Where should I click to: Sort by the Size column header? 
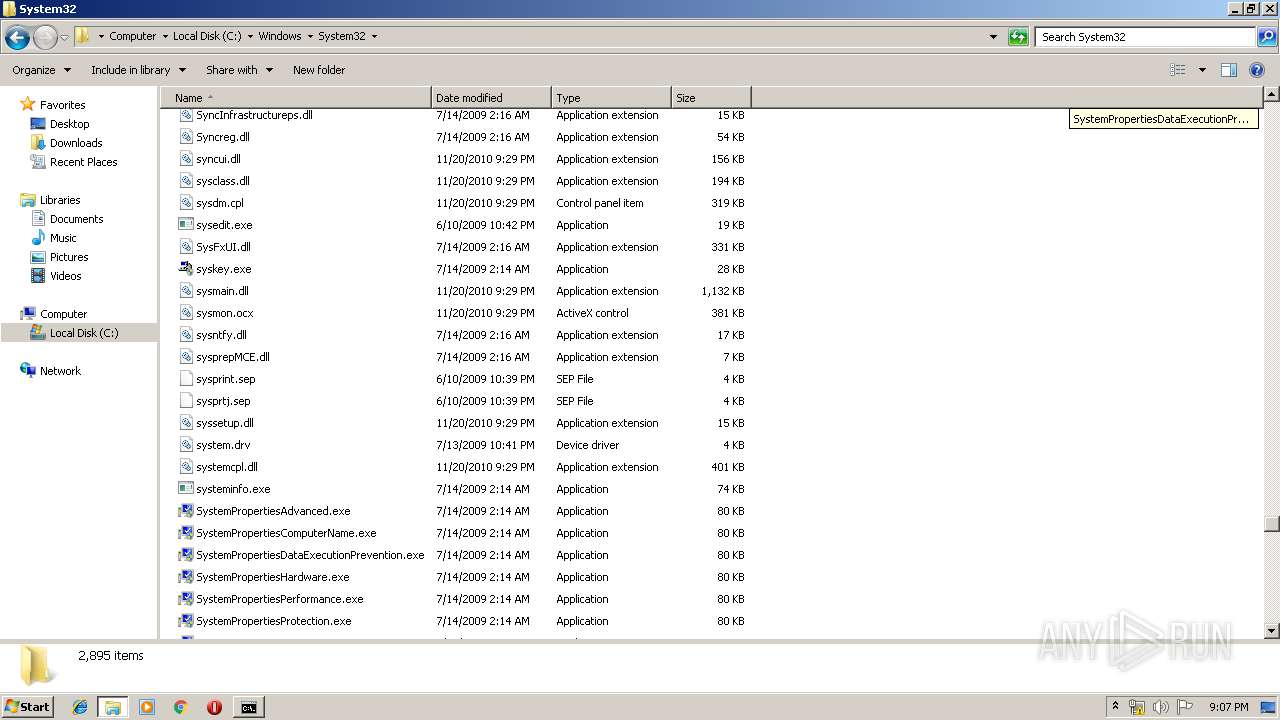(711, 98)
